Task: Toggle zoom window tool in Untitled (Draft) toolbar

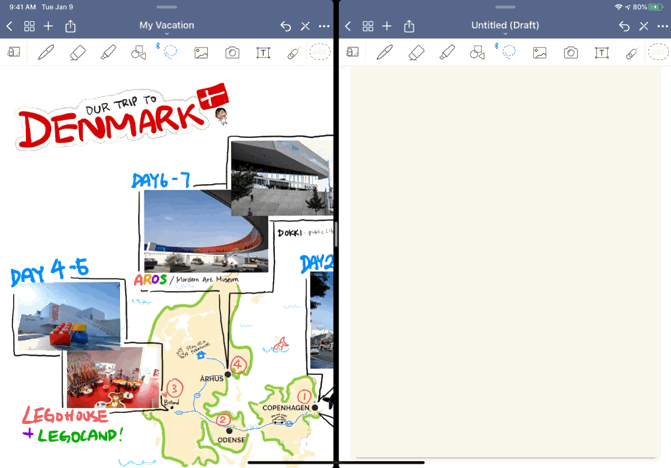Action: pos(352,52)
